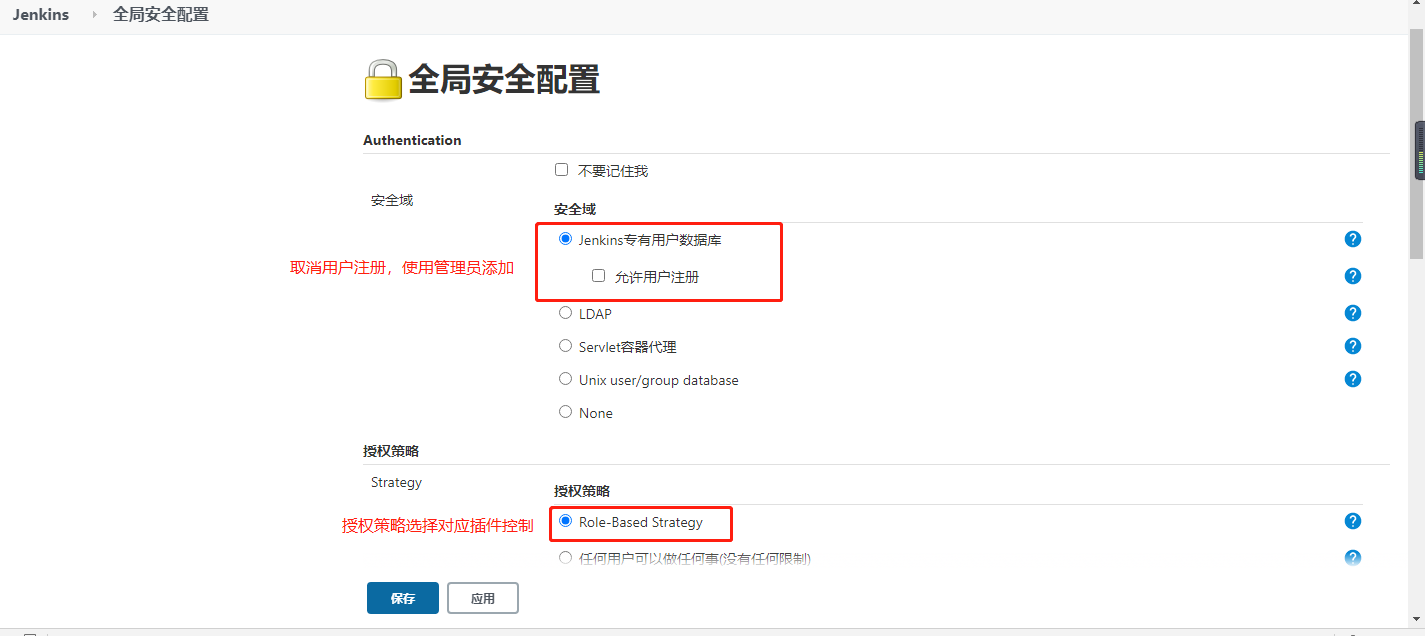Open the Jenkins breadcrumb link
The image size is (1425, 636).
(x=40, y=14)
